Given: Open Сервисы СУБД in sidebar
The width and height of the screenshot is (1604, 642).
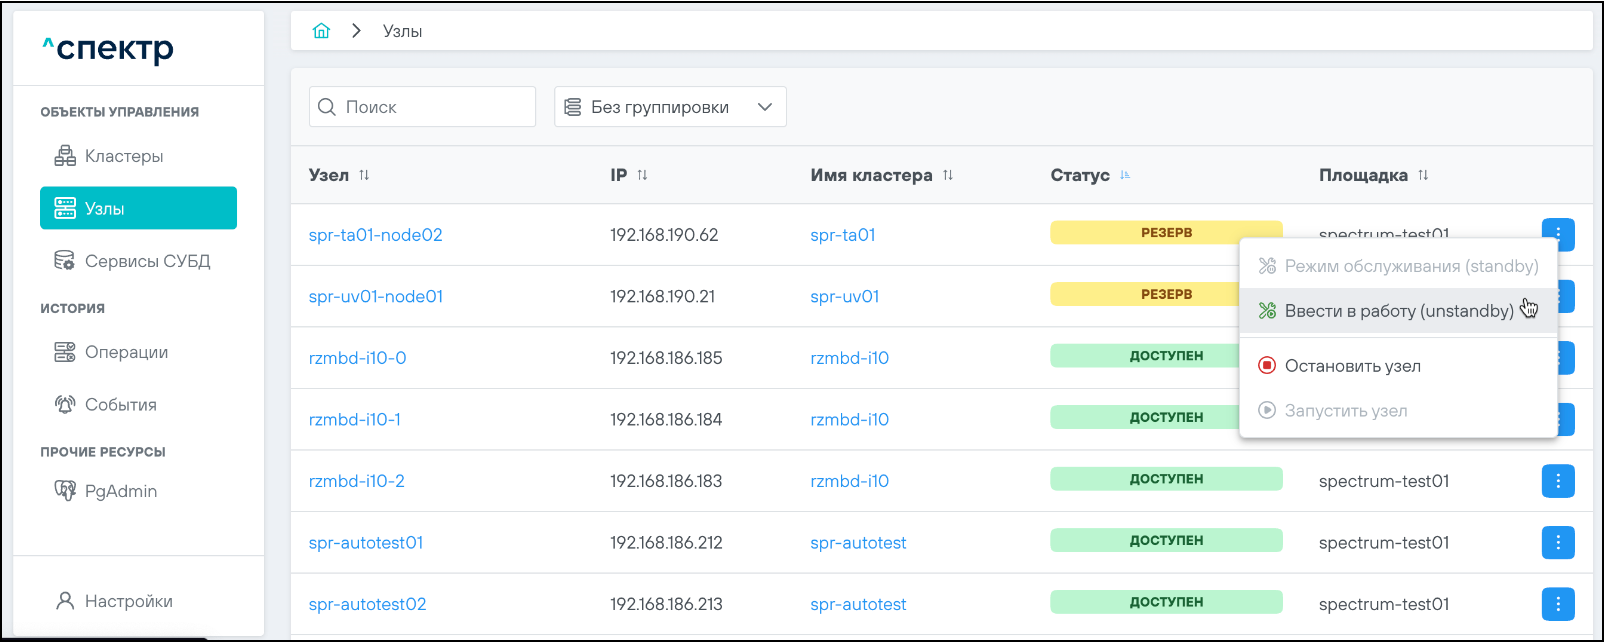Looking at the screenshot, I should 147,261.
